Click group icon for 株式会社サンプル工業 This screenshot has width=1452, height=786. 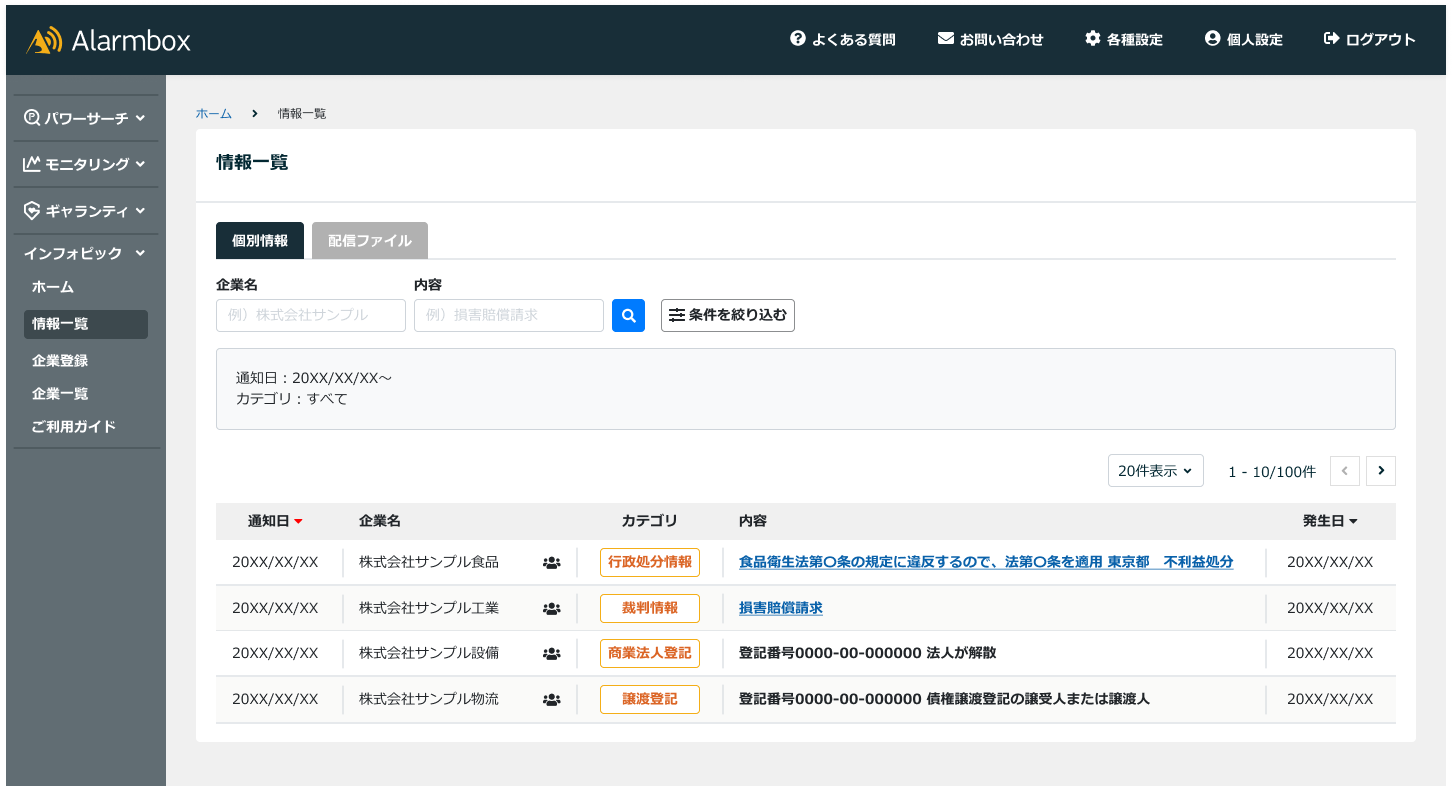[551, 608]
